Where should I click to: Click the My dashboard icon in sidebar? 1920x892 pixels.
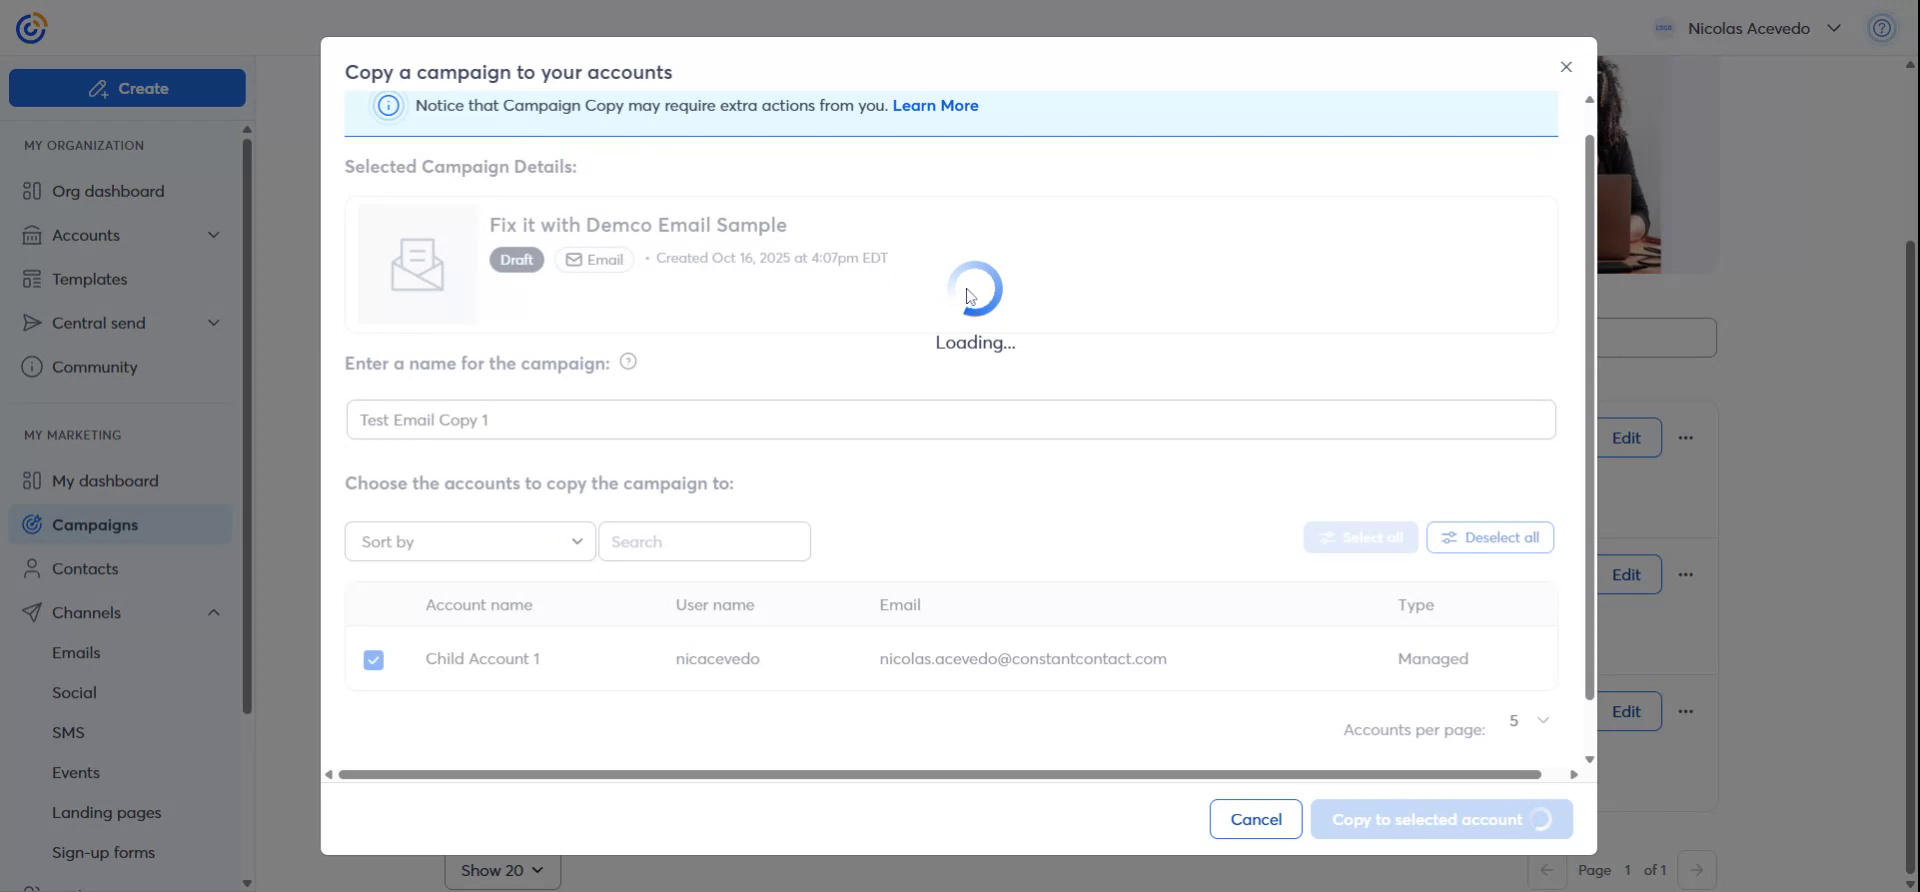tap(32, 481)
